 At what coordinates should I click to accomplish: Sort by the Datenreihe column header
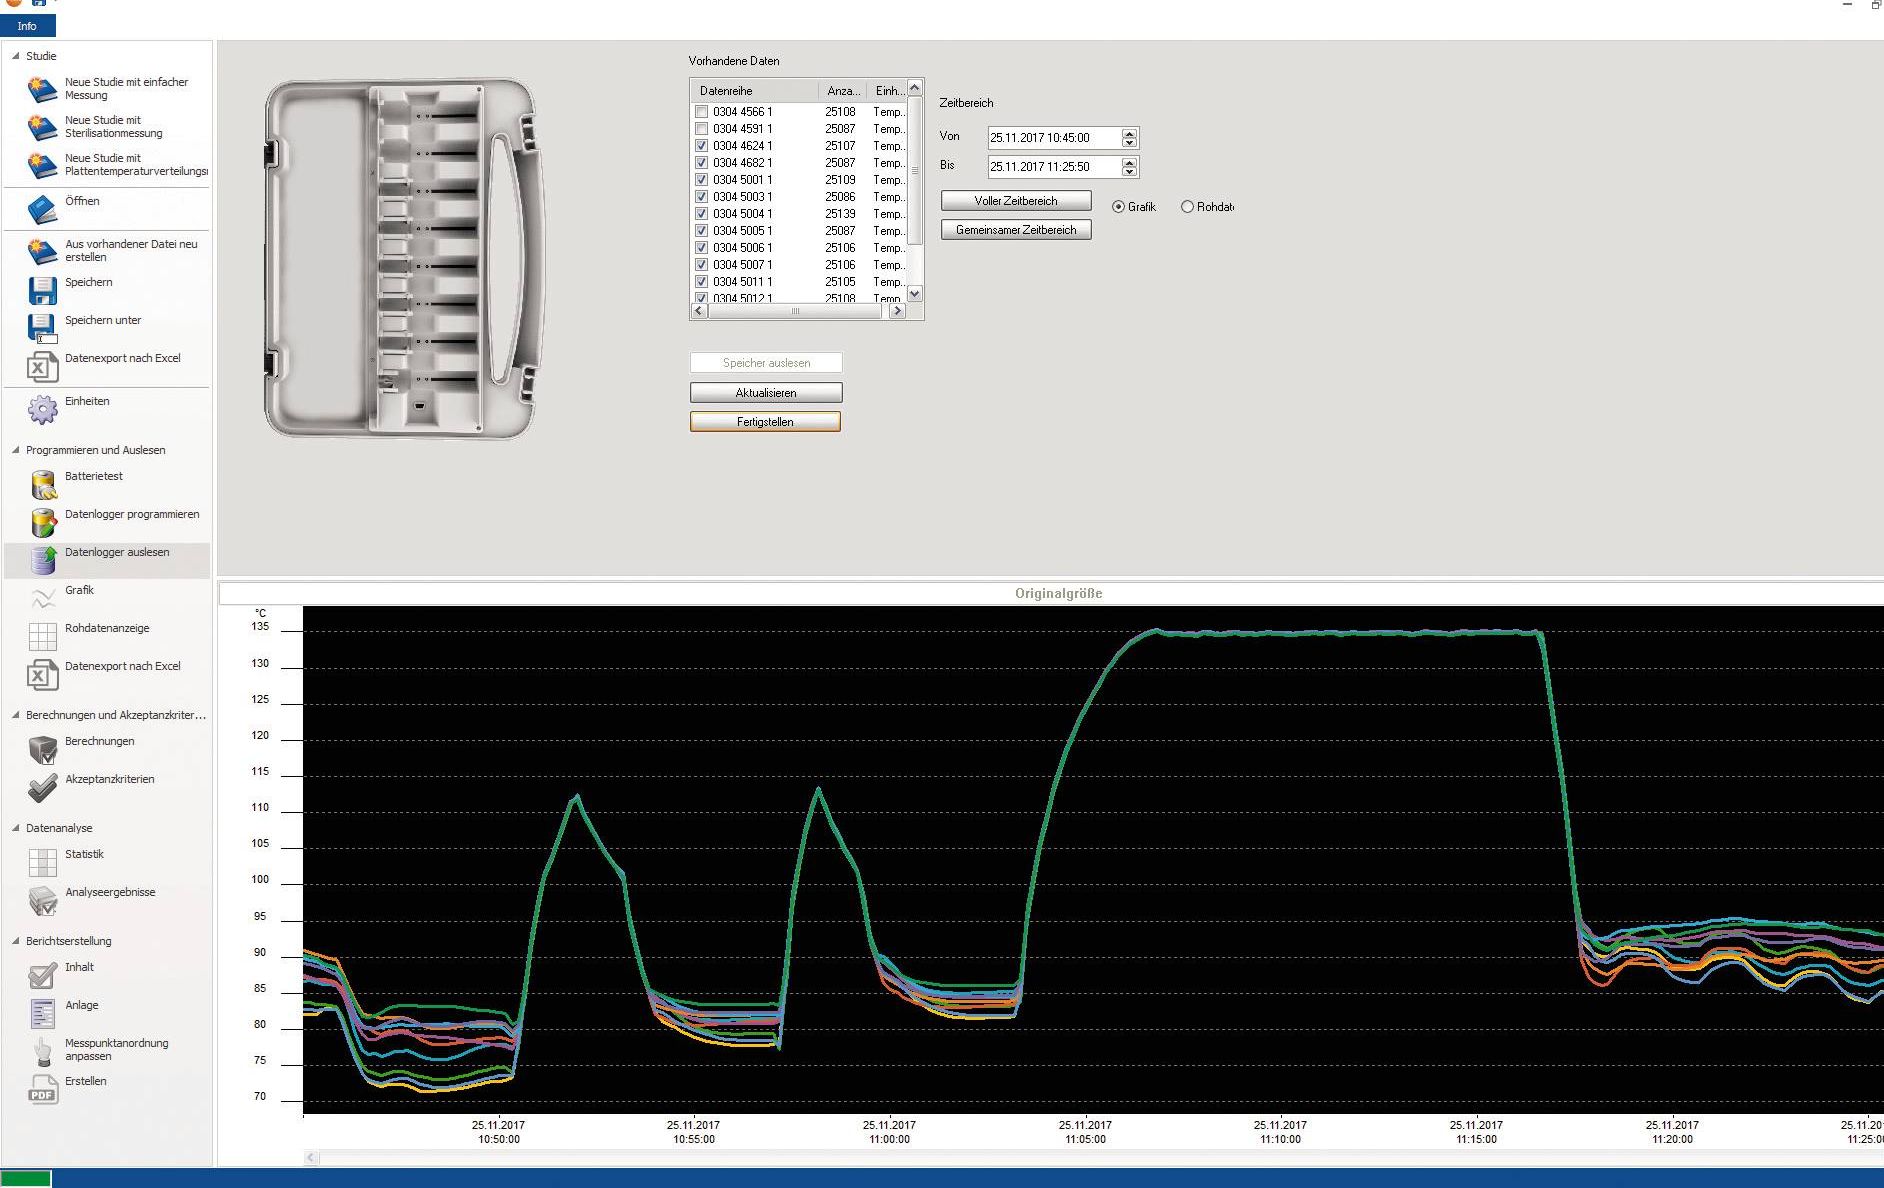point(754,91)
